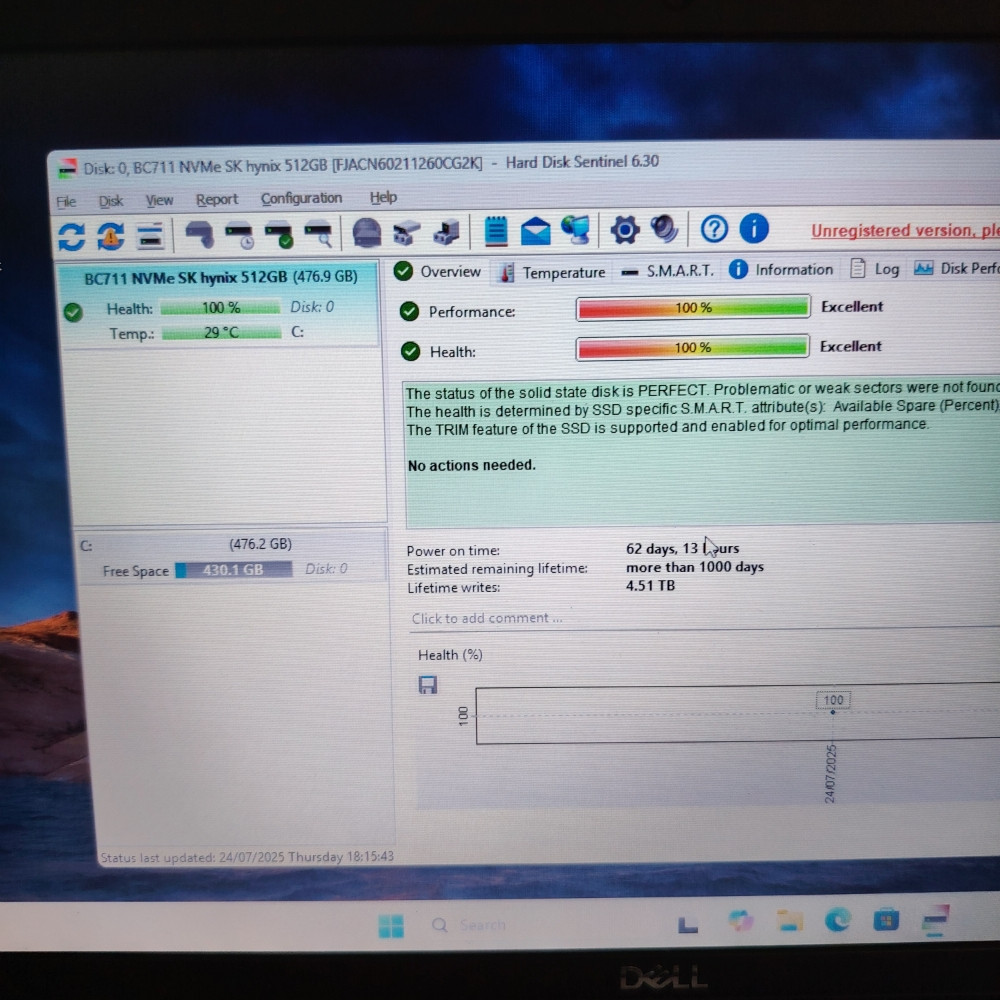
Task: Click Hard Disk Sentinel title bar app icon
Action: [x=68, y=169]
